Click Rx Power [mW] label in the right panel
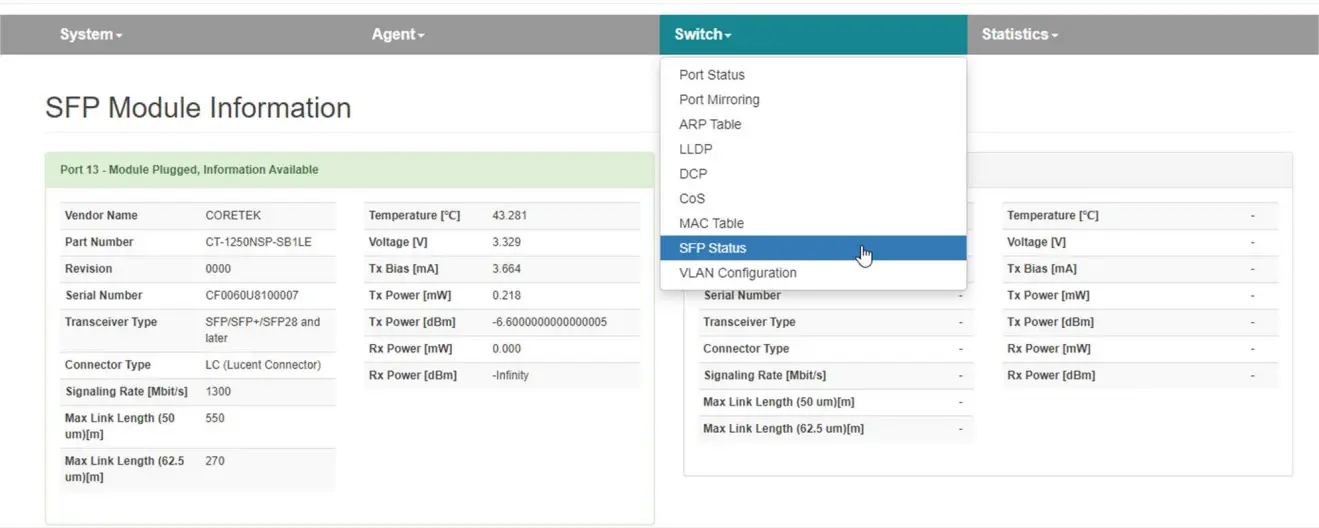1319x528 pixels. pos(1049,349)
